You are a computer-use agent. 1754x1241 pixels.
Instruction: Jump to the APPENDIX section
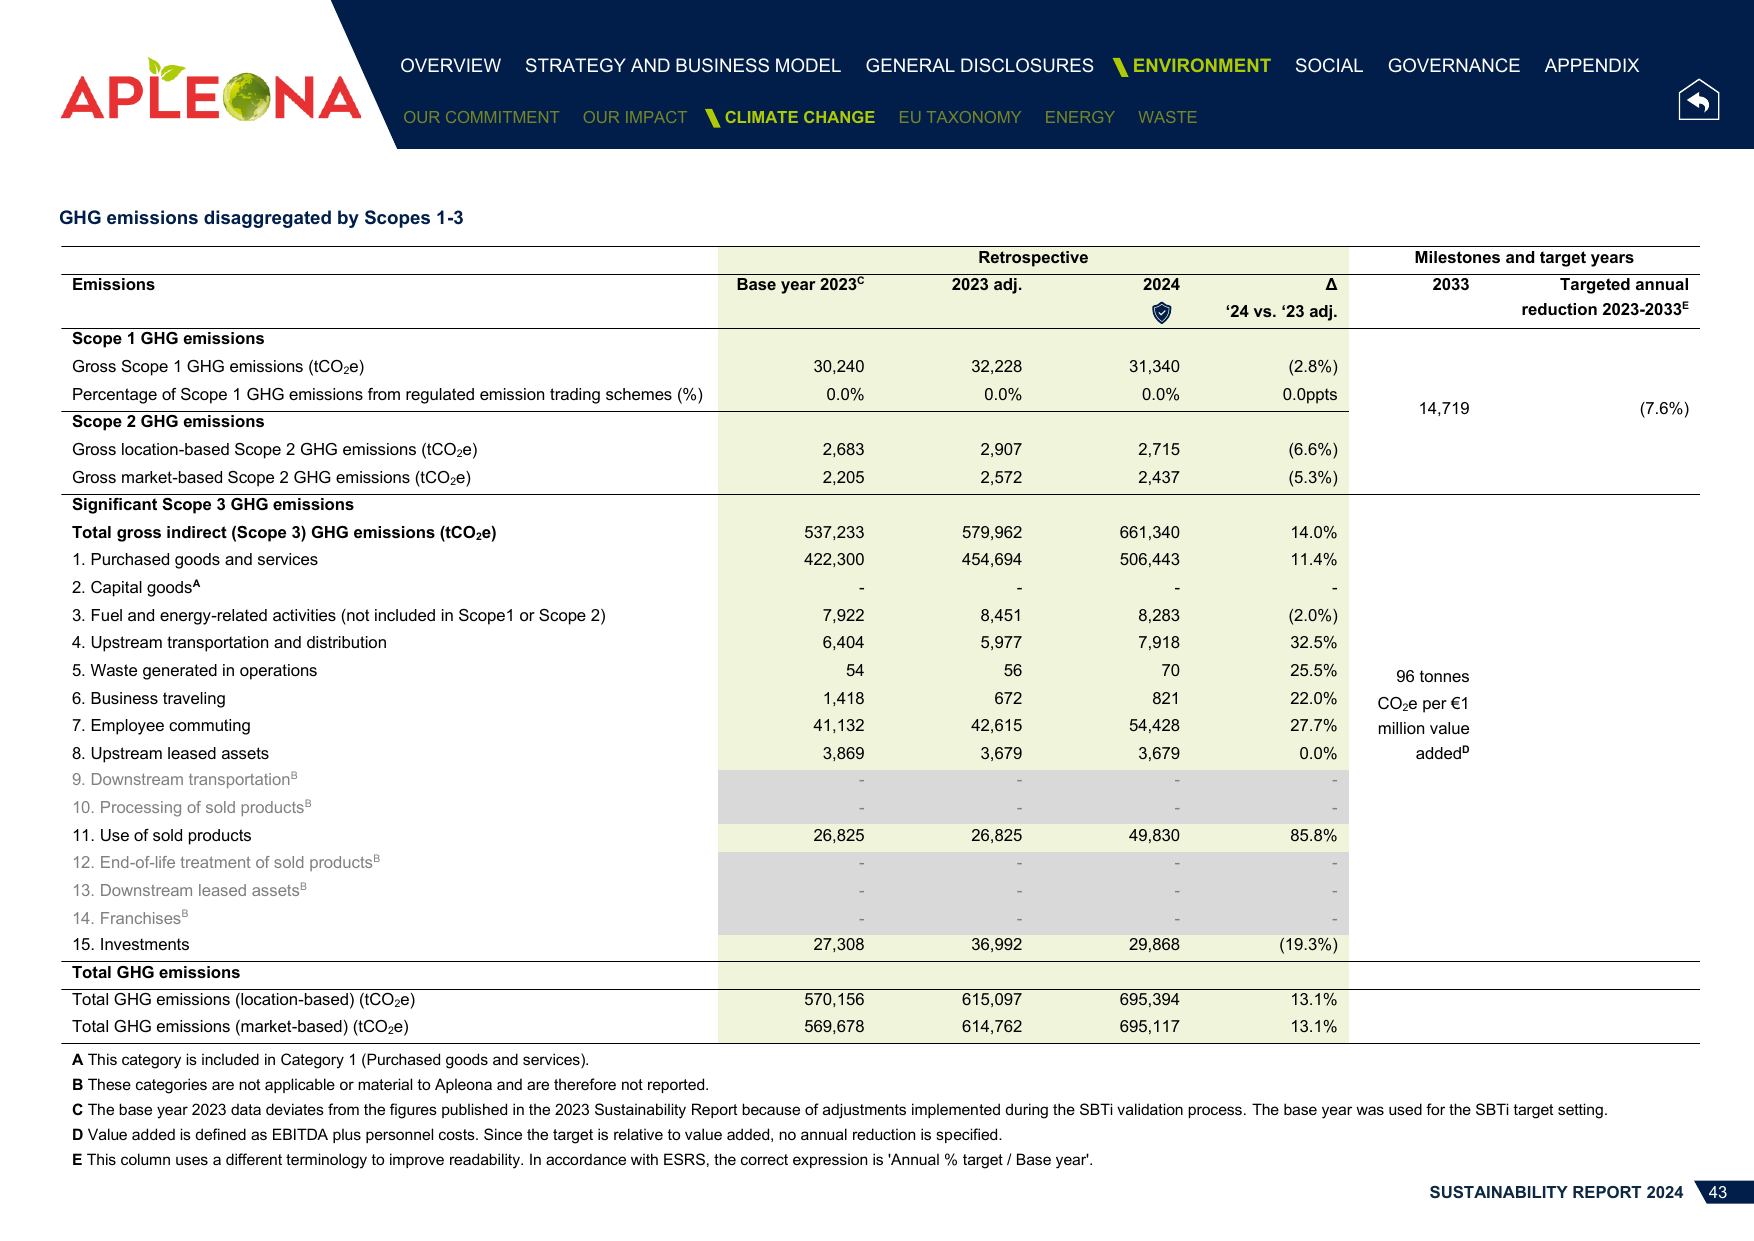click(1591, 65)
